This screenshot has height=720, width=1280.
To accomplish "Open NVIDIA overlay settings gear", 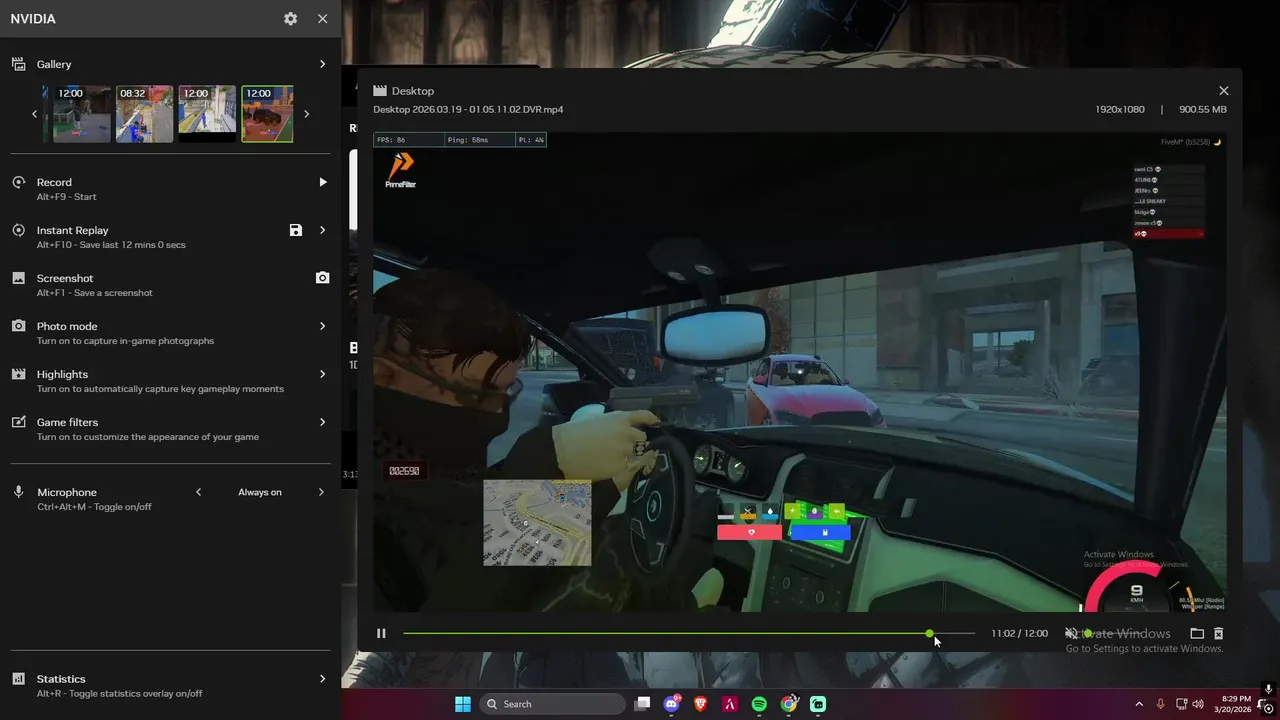I will pos(290,19).
